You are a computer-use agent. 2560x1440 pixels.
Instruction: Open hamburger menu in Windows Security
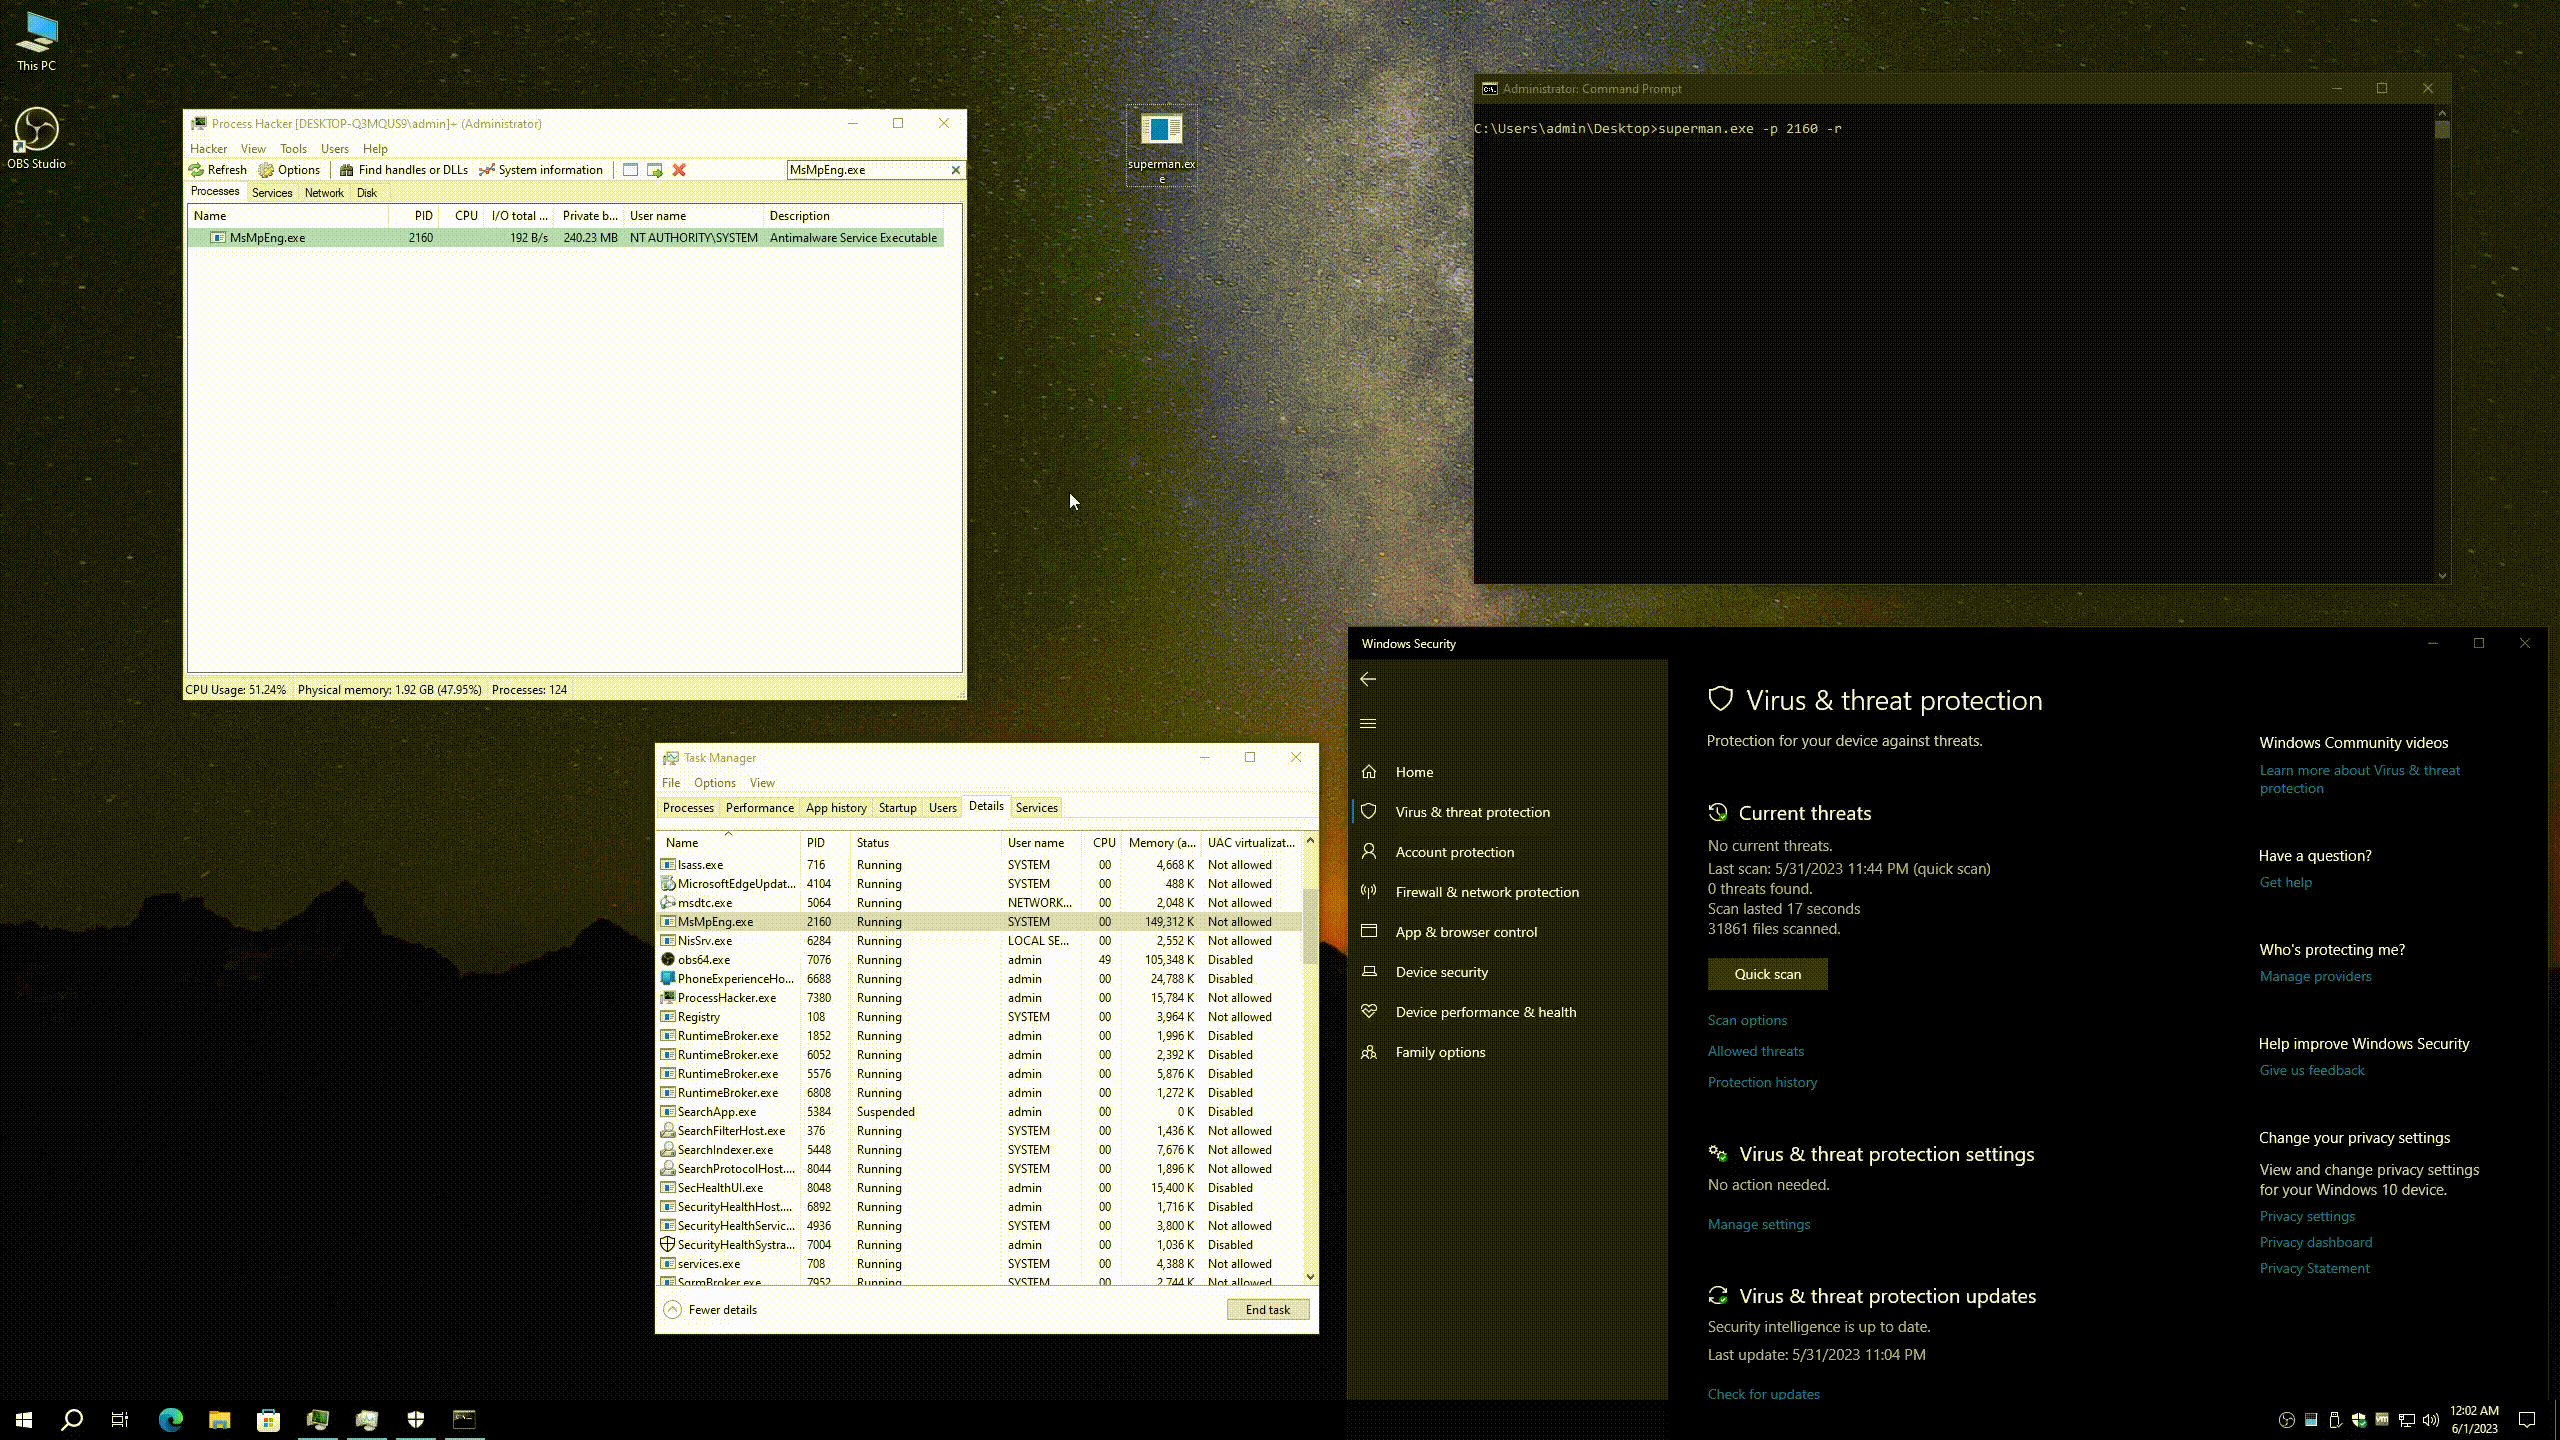tap(1368, 724)
